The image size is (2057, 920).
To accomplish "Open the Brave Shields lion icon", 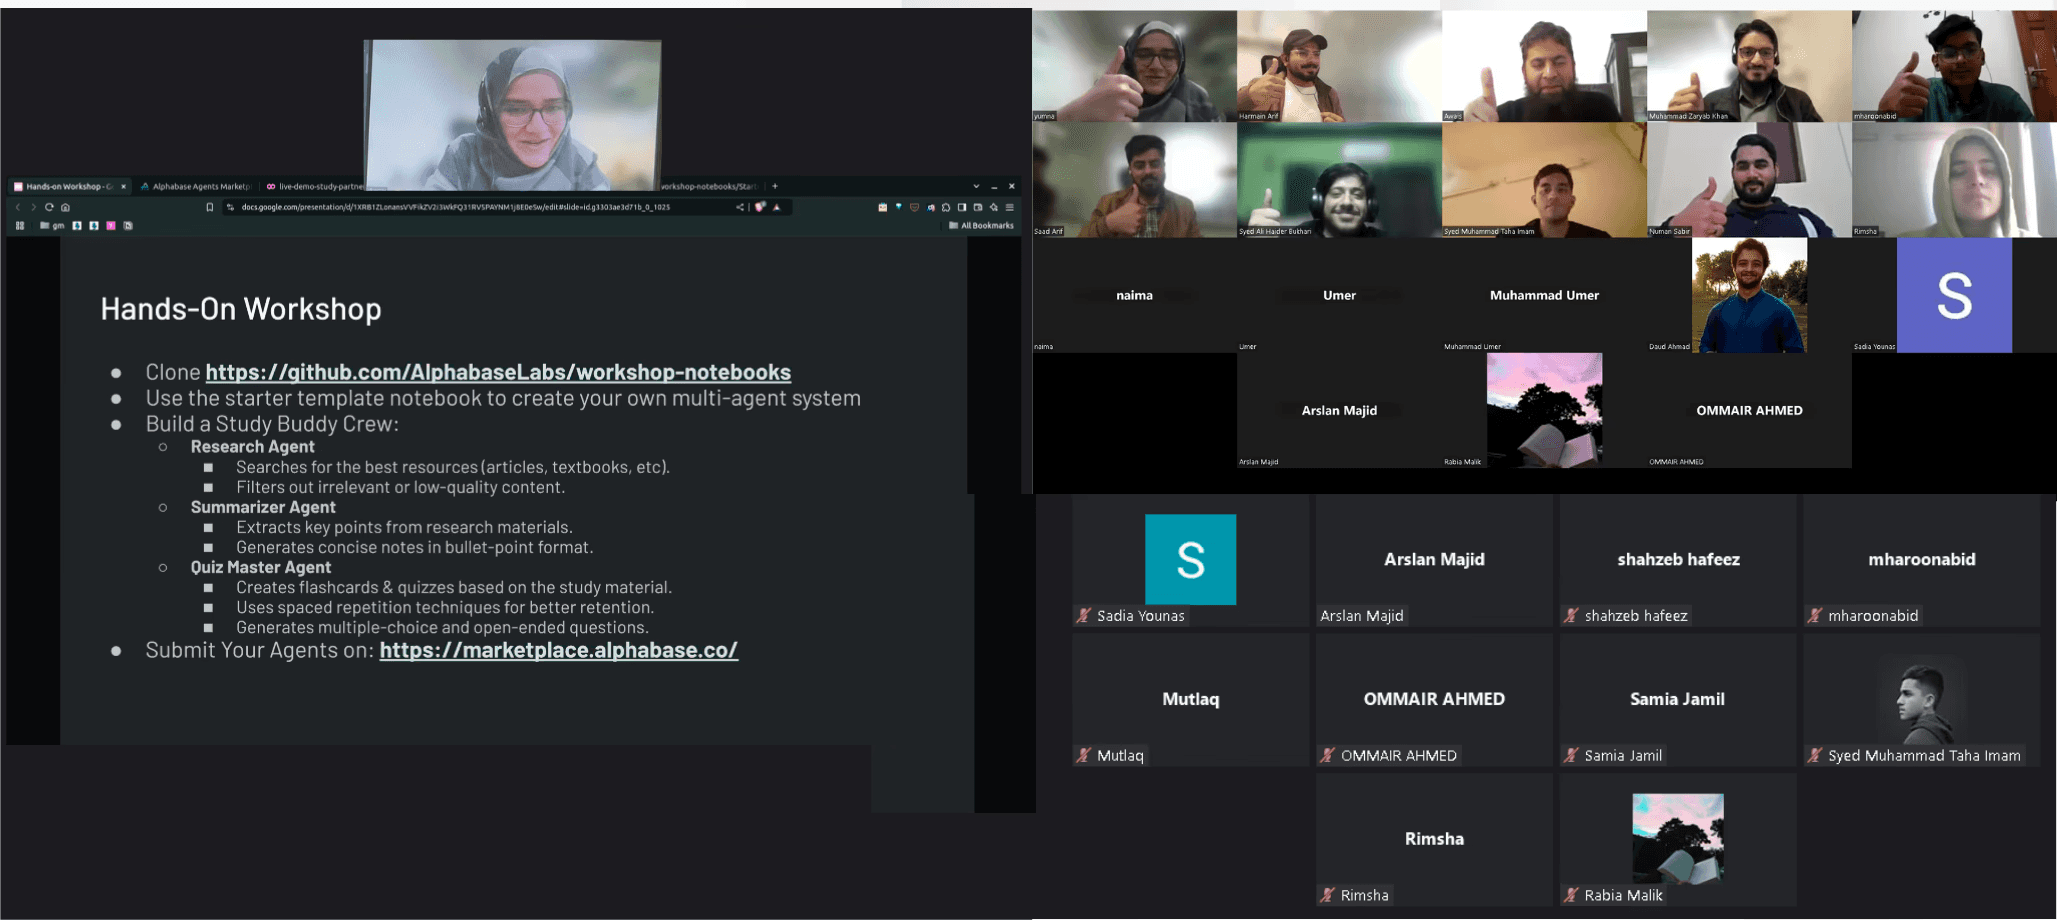I will [x=760, y=207].
